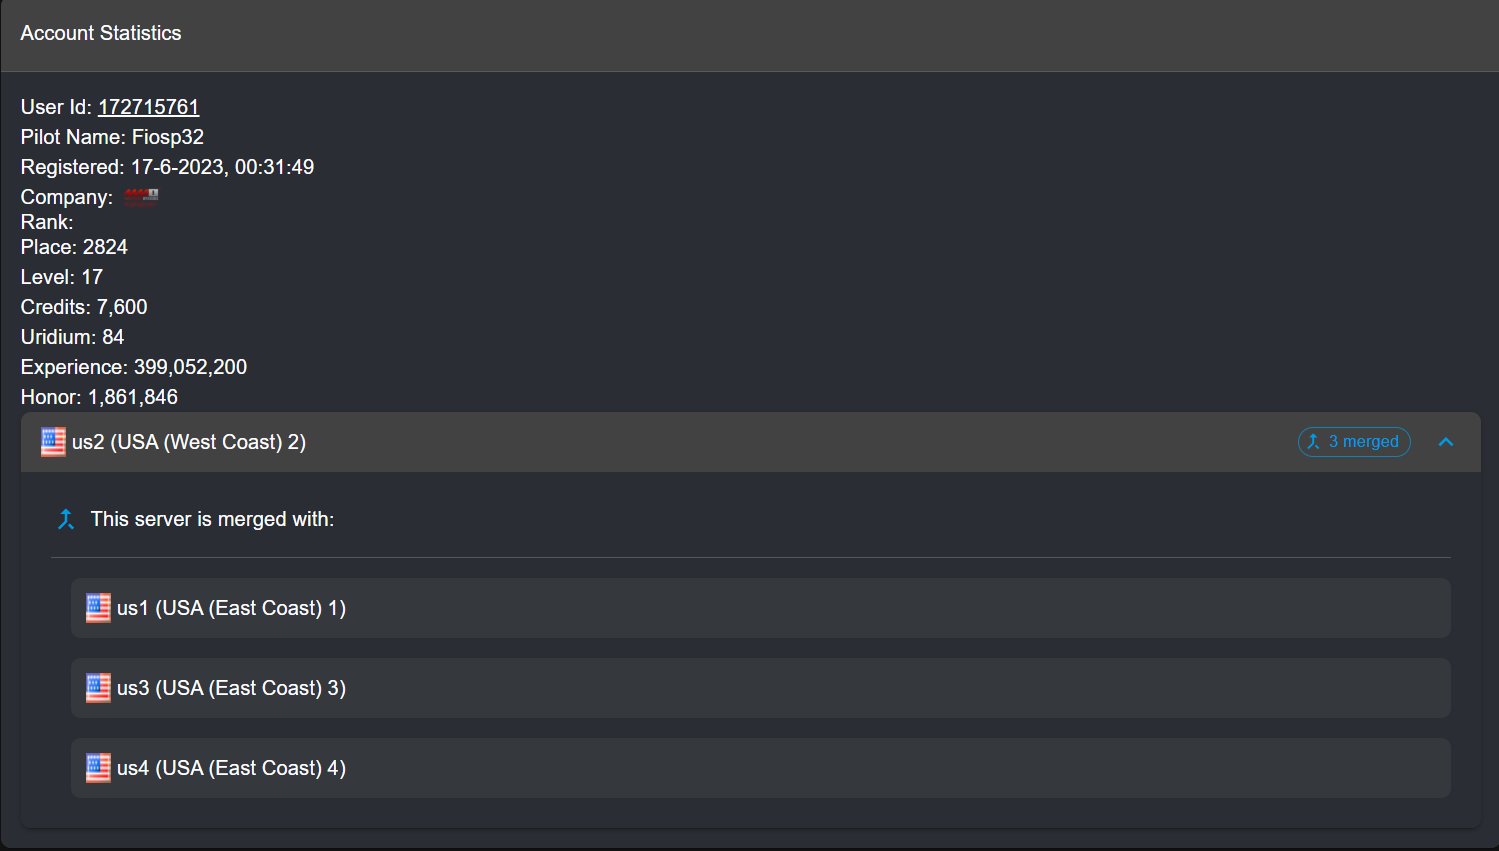The image size is (1499, 851).
Task: Click the Credits 7,600 line
Action: click(84, 307)
